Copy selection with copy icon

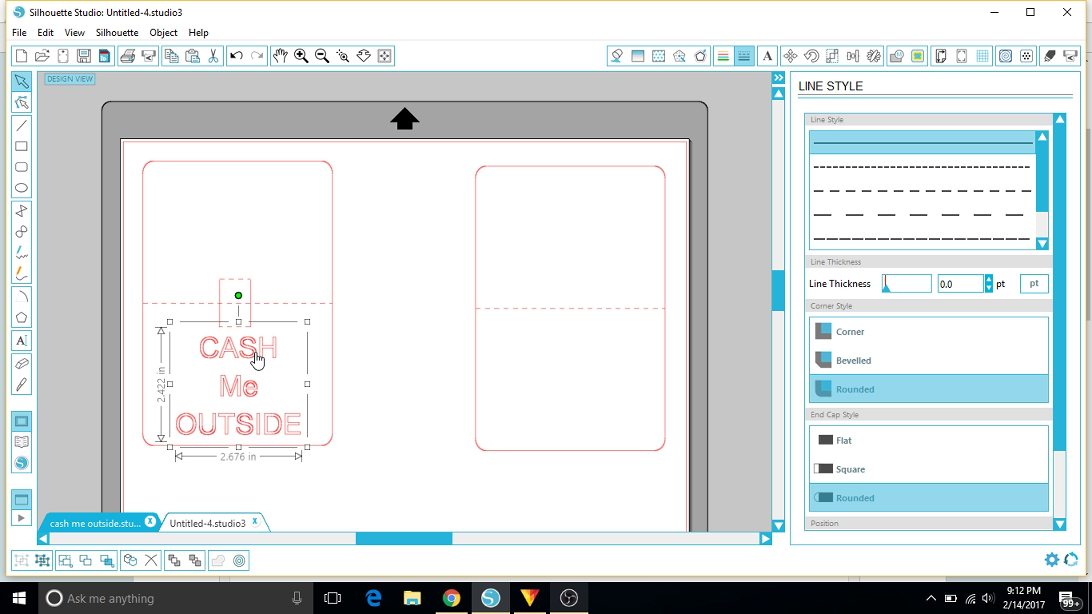point(171,56)
